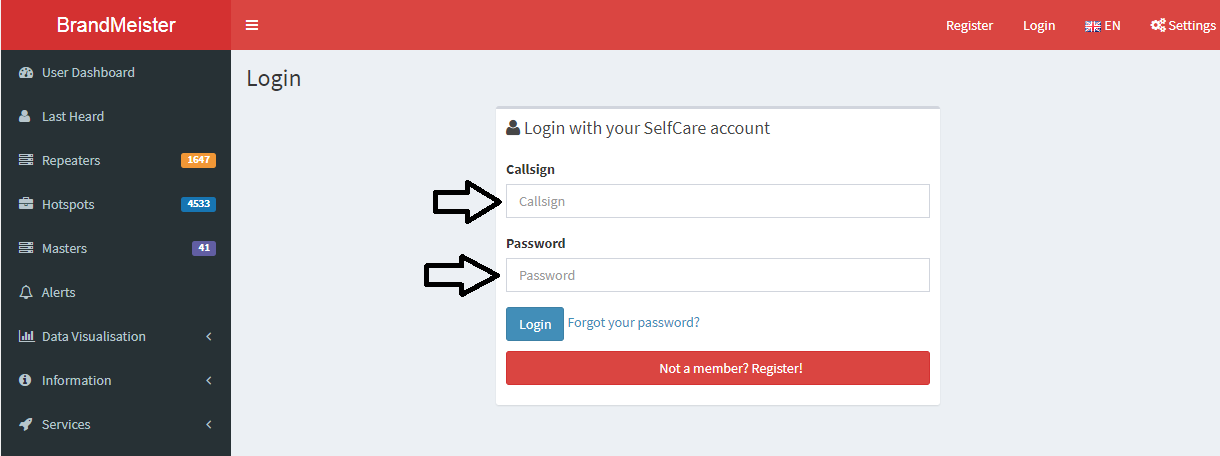Click the hamburger sidebar toggle icon

coord(252,25)
